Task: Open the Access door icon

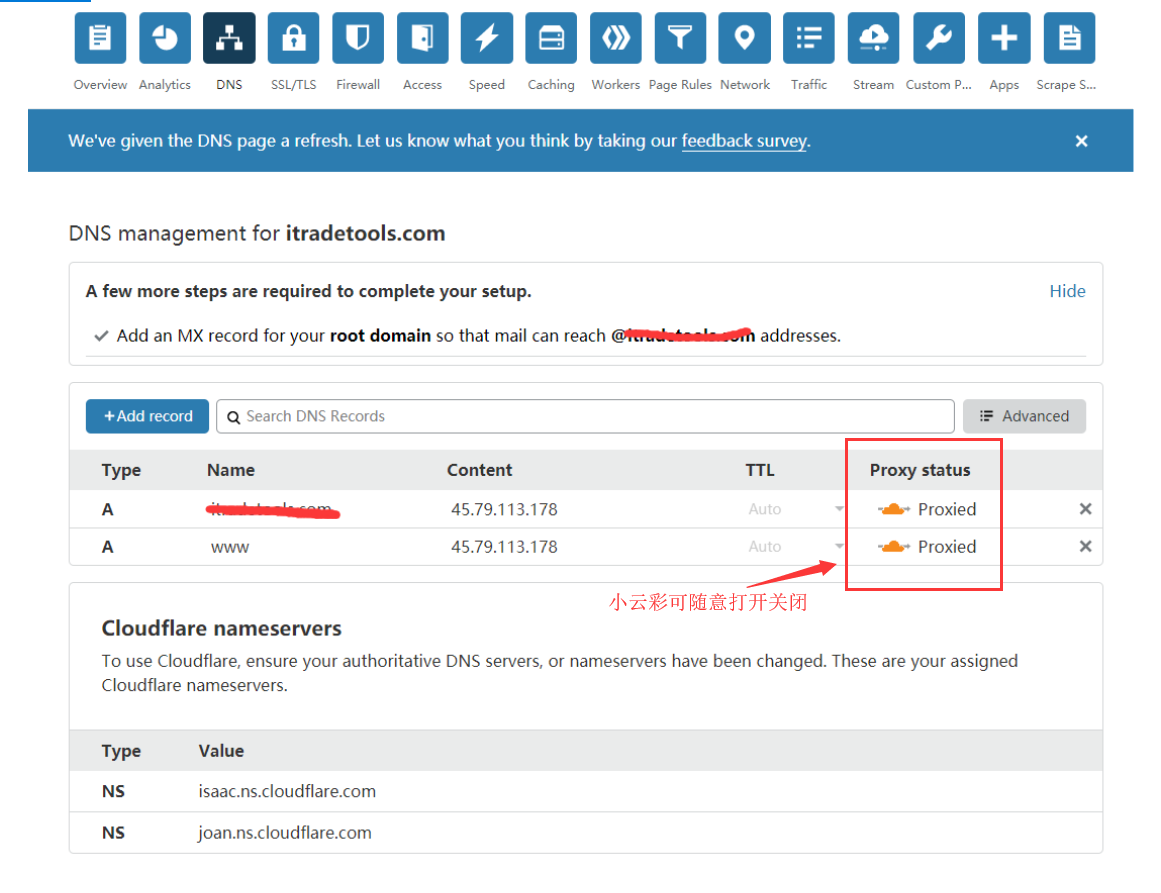Action: (x=422, y=38)
